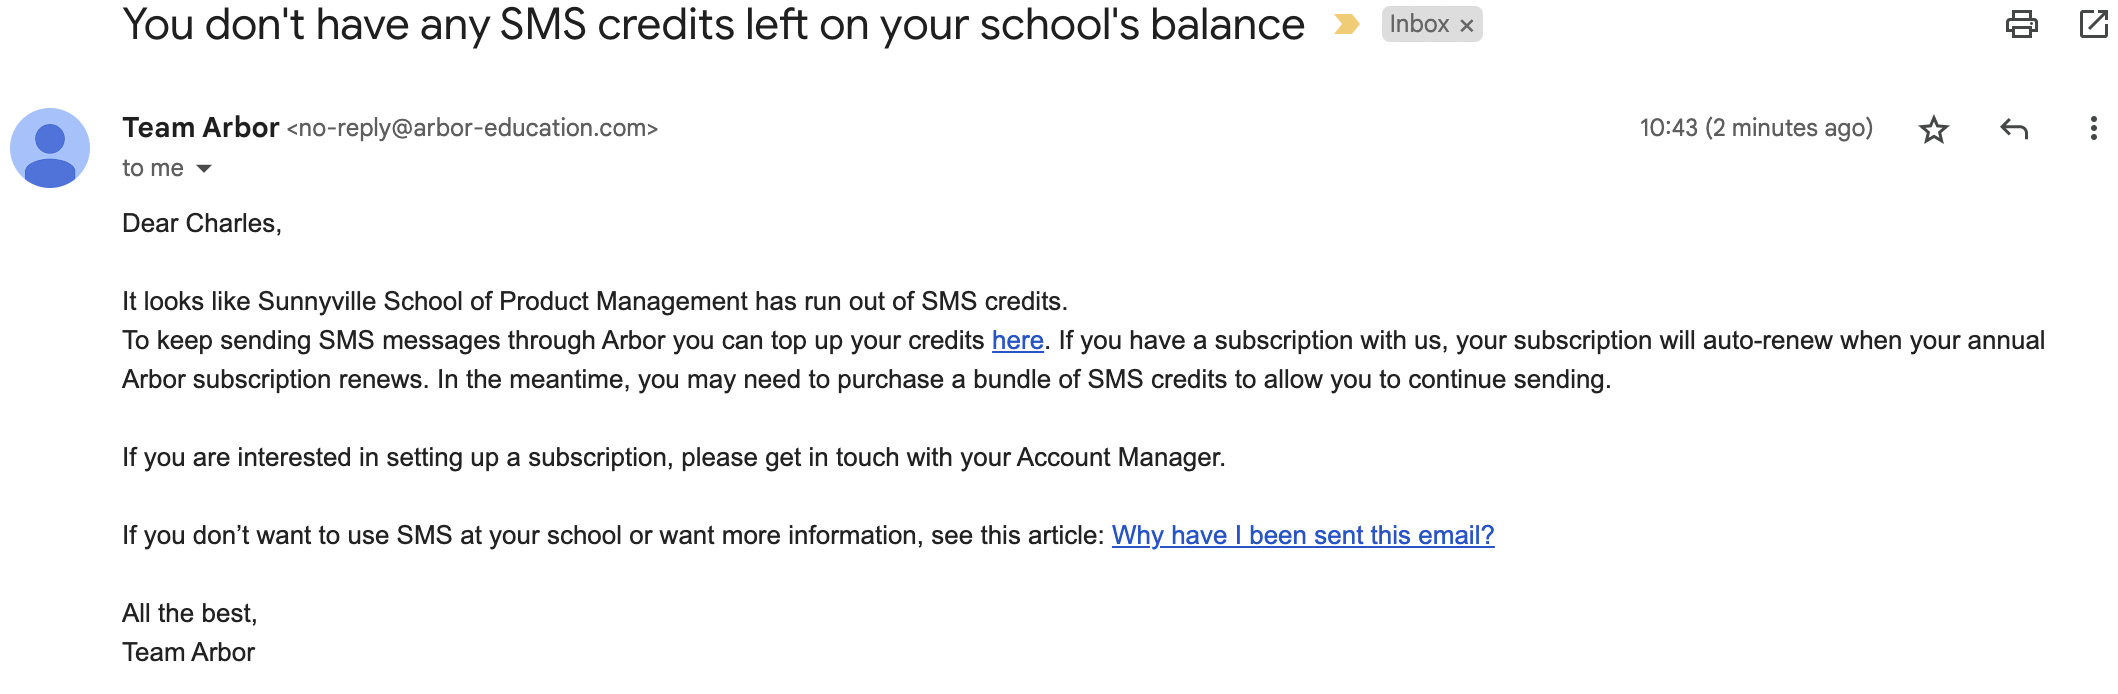
Task: Click the Inbox label chip
Action: click(x=1419, y=25)
